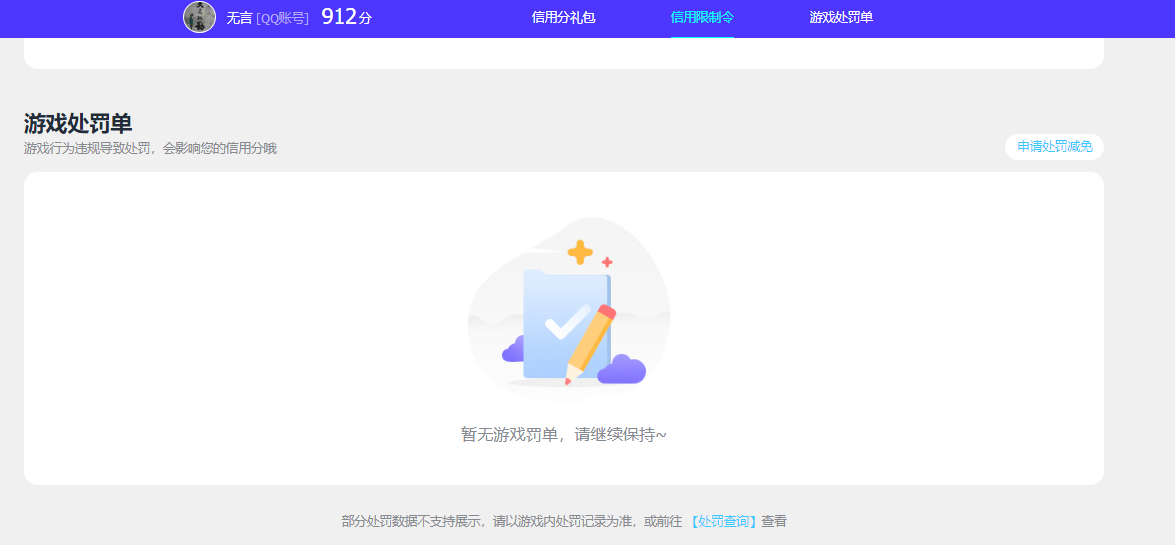Click the pencil icon in the illustration
Screen dimensions: 1175x545
click(590, 343)
